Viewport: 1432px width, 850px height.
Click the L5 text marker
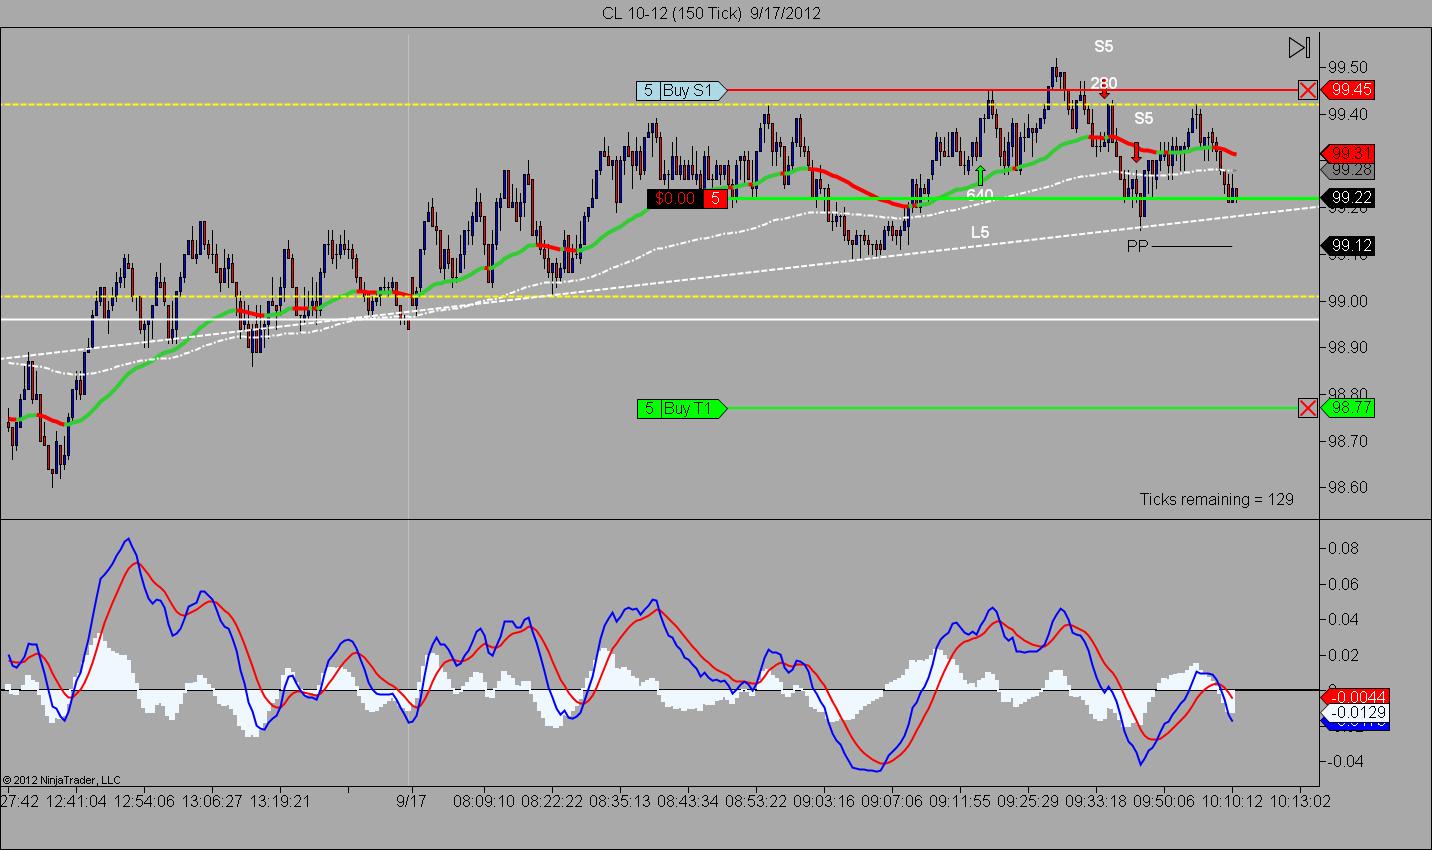(x=980, y=232)
